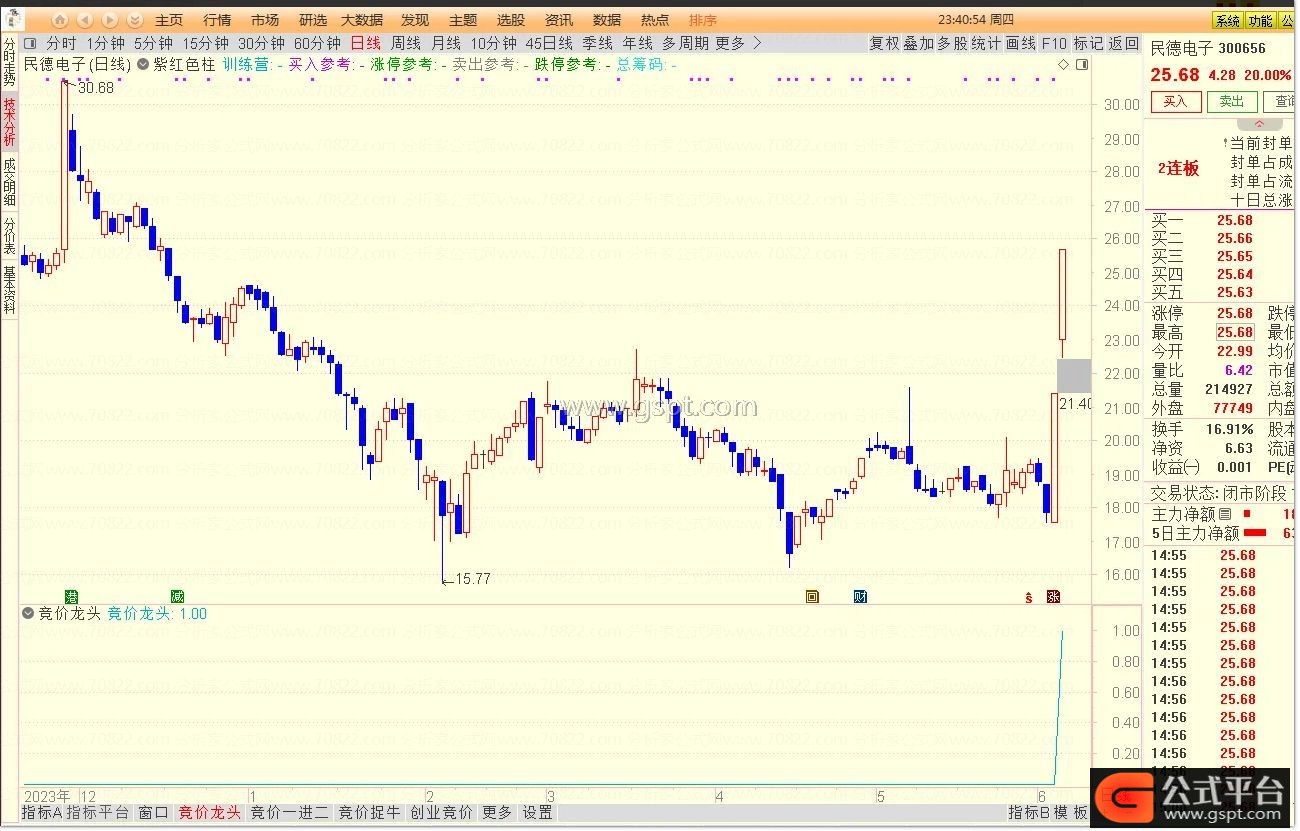Open indicator menu beside 紫红色柱
The width and height of the screenshot is (1300, 831).
(x=143, y=64)
